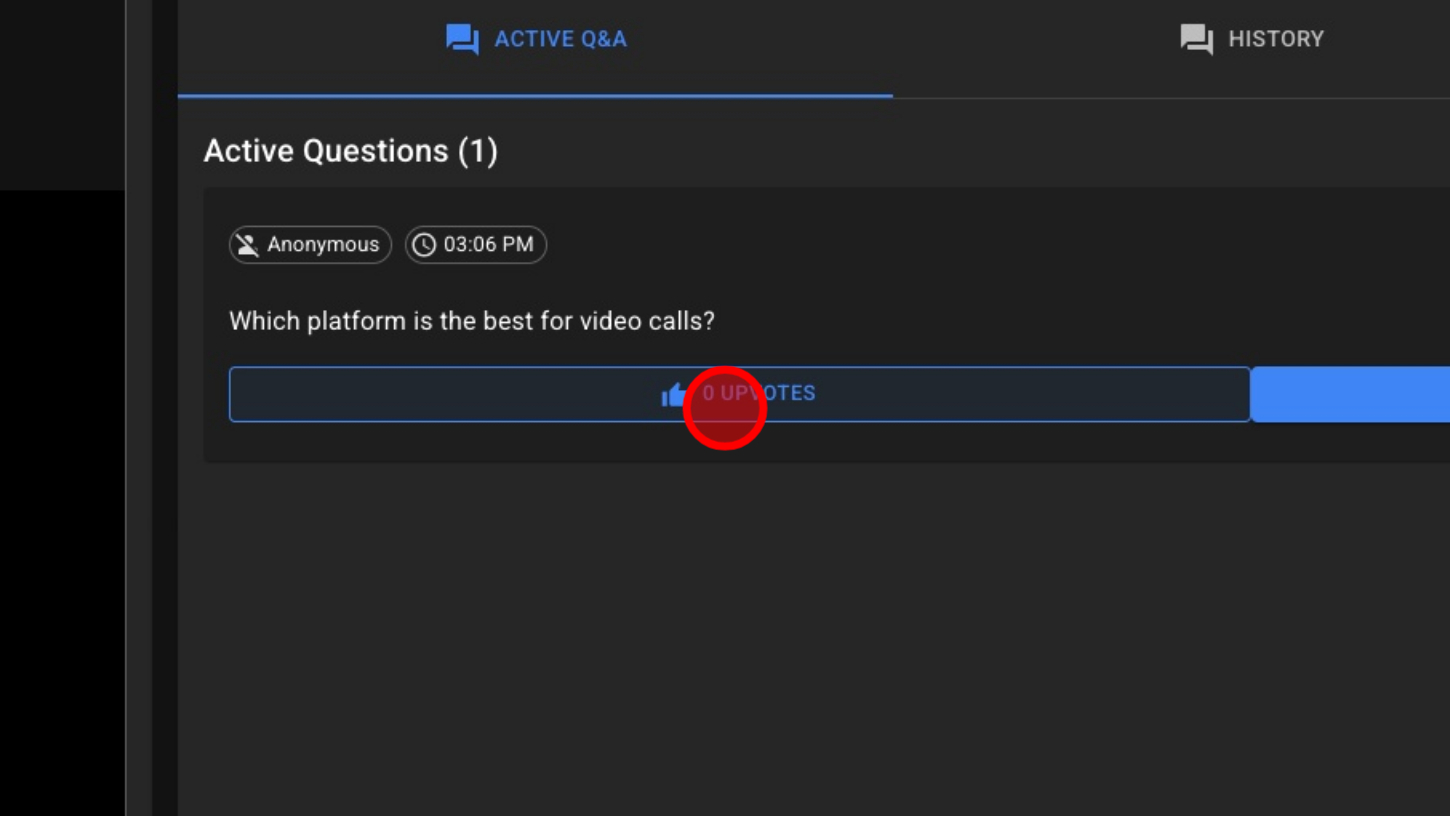Click the thumbs-up icon
Viewport: 1450px width, 816px height.
coord(674,395)
